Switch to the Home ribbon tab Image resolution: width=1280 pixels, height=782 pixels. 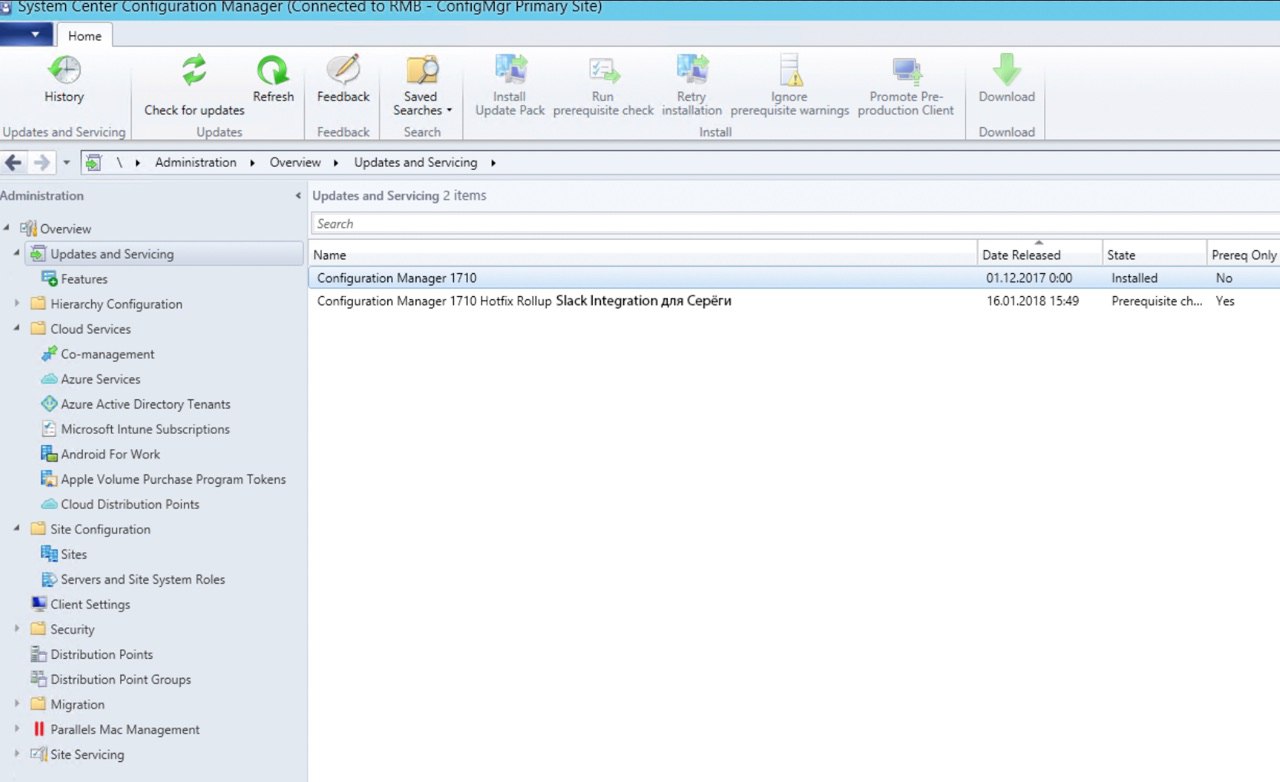(84, 35)
